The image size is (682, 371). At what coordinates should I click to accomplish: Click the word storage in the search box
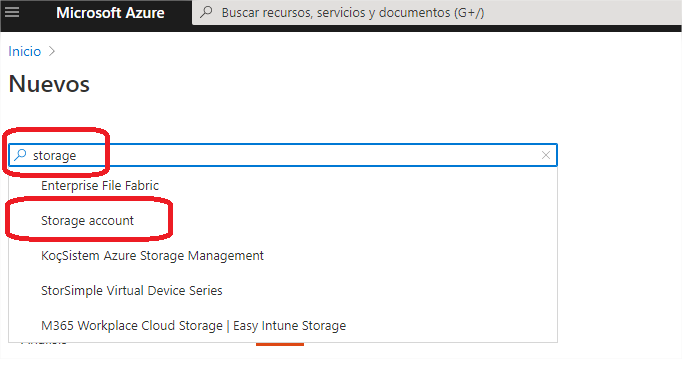point(54,155)
